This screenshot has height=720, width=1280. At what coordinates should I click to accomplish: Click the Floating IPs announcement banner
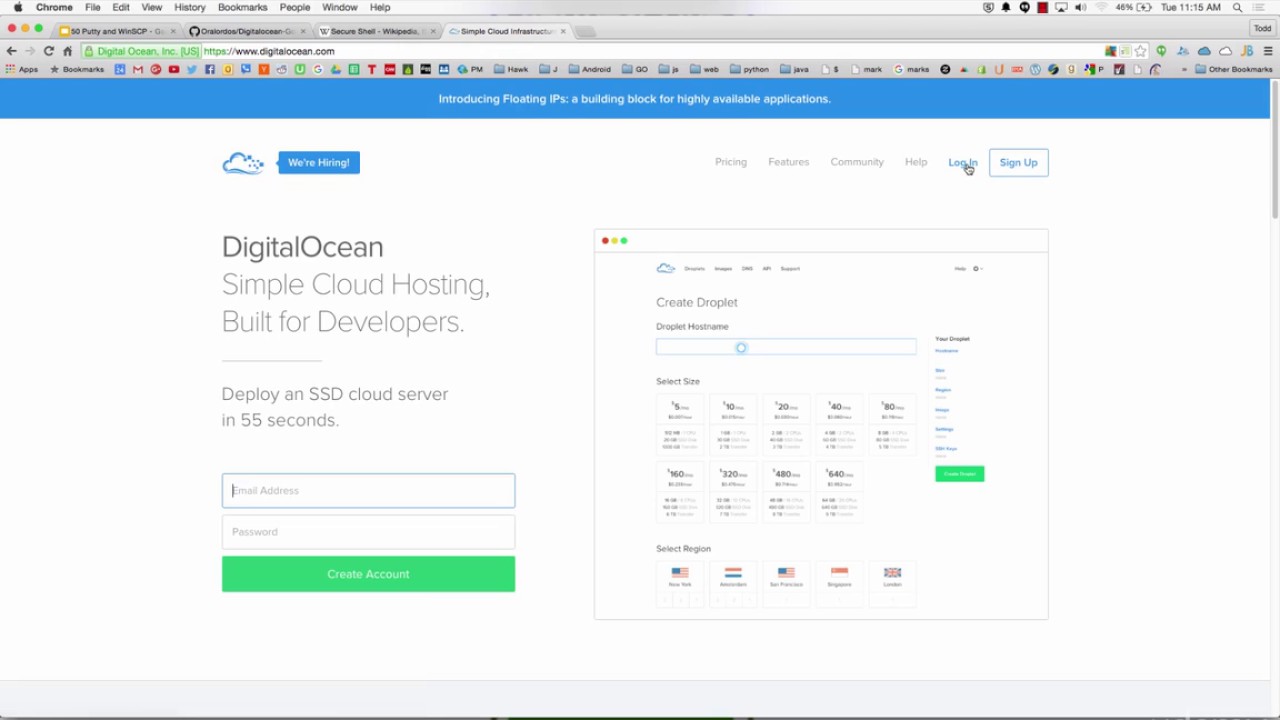click(x=634, y=99)
